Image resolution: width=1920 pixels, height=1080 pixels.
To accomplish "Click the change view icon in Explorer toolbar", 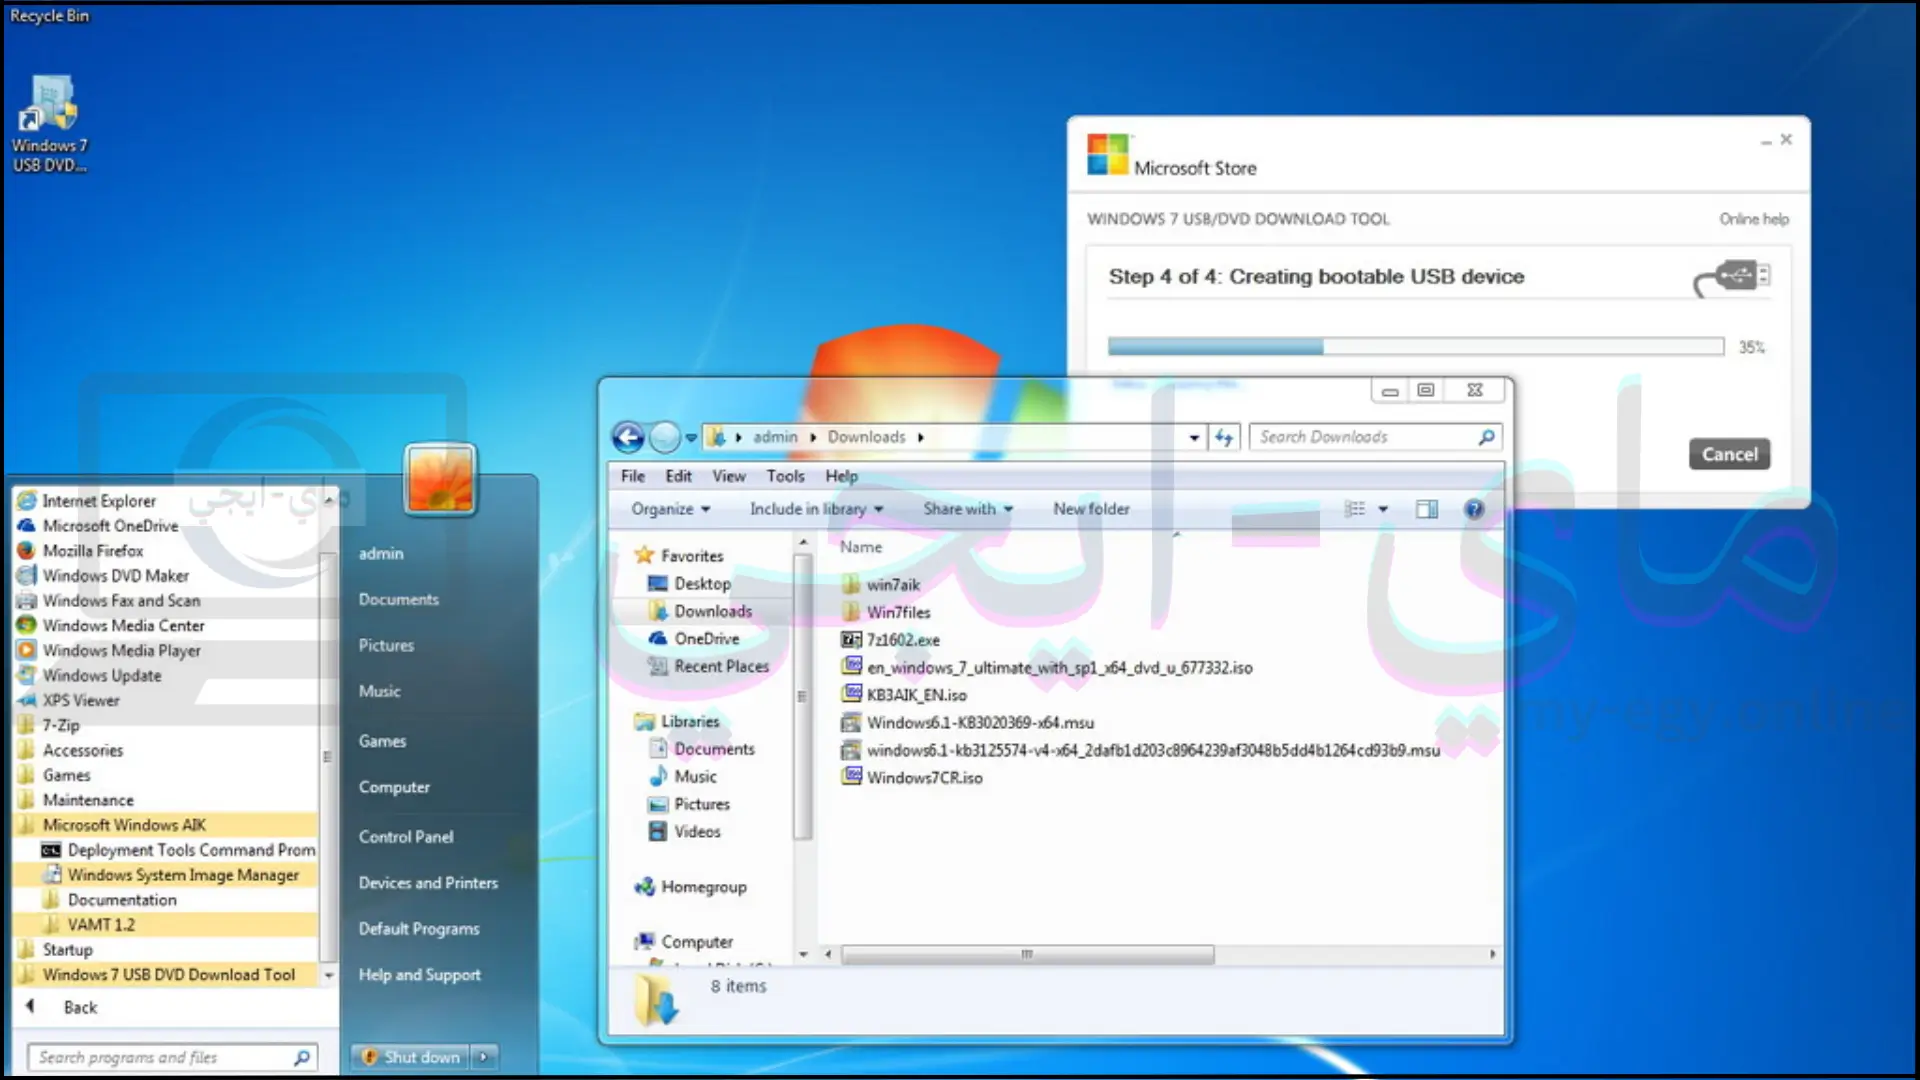I will pyautogui.click(x=1355, y=509).
